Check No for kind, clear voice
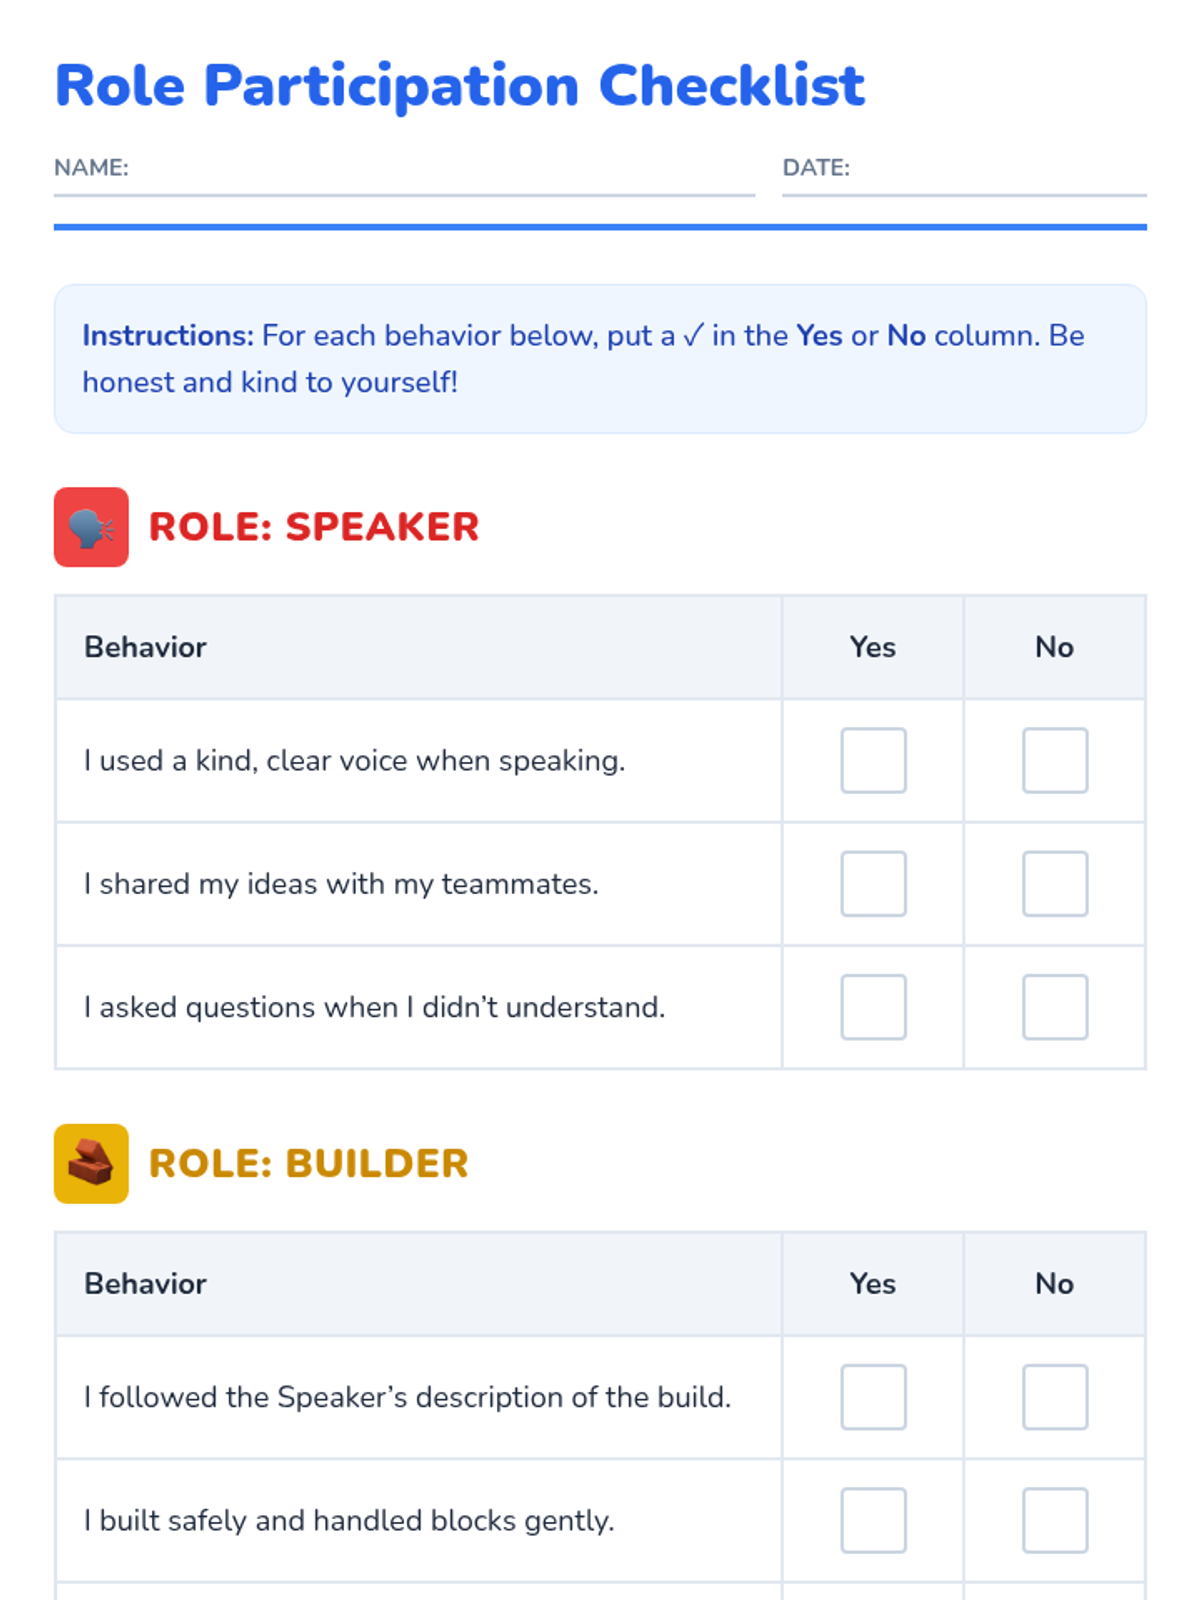This screenshot has height=1600, width=1200. (1054, 760)
